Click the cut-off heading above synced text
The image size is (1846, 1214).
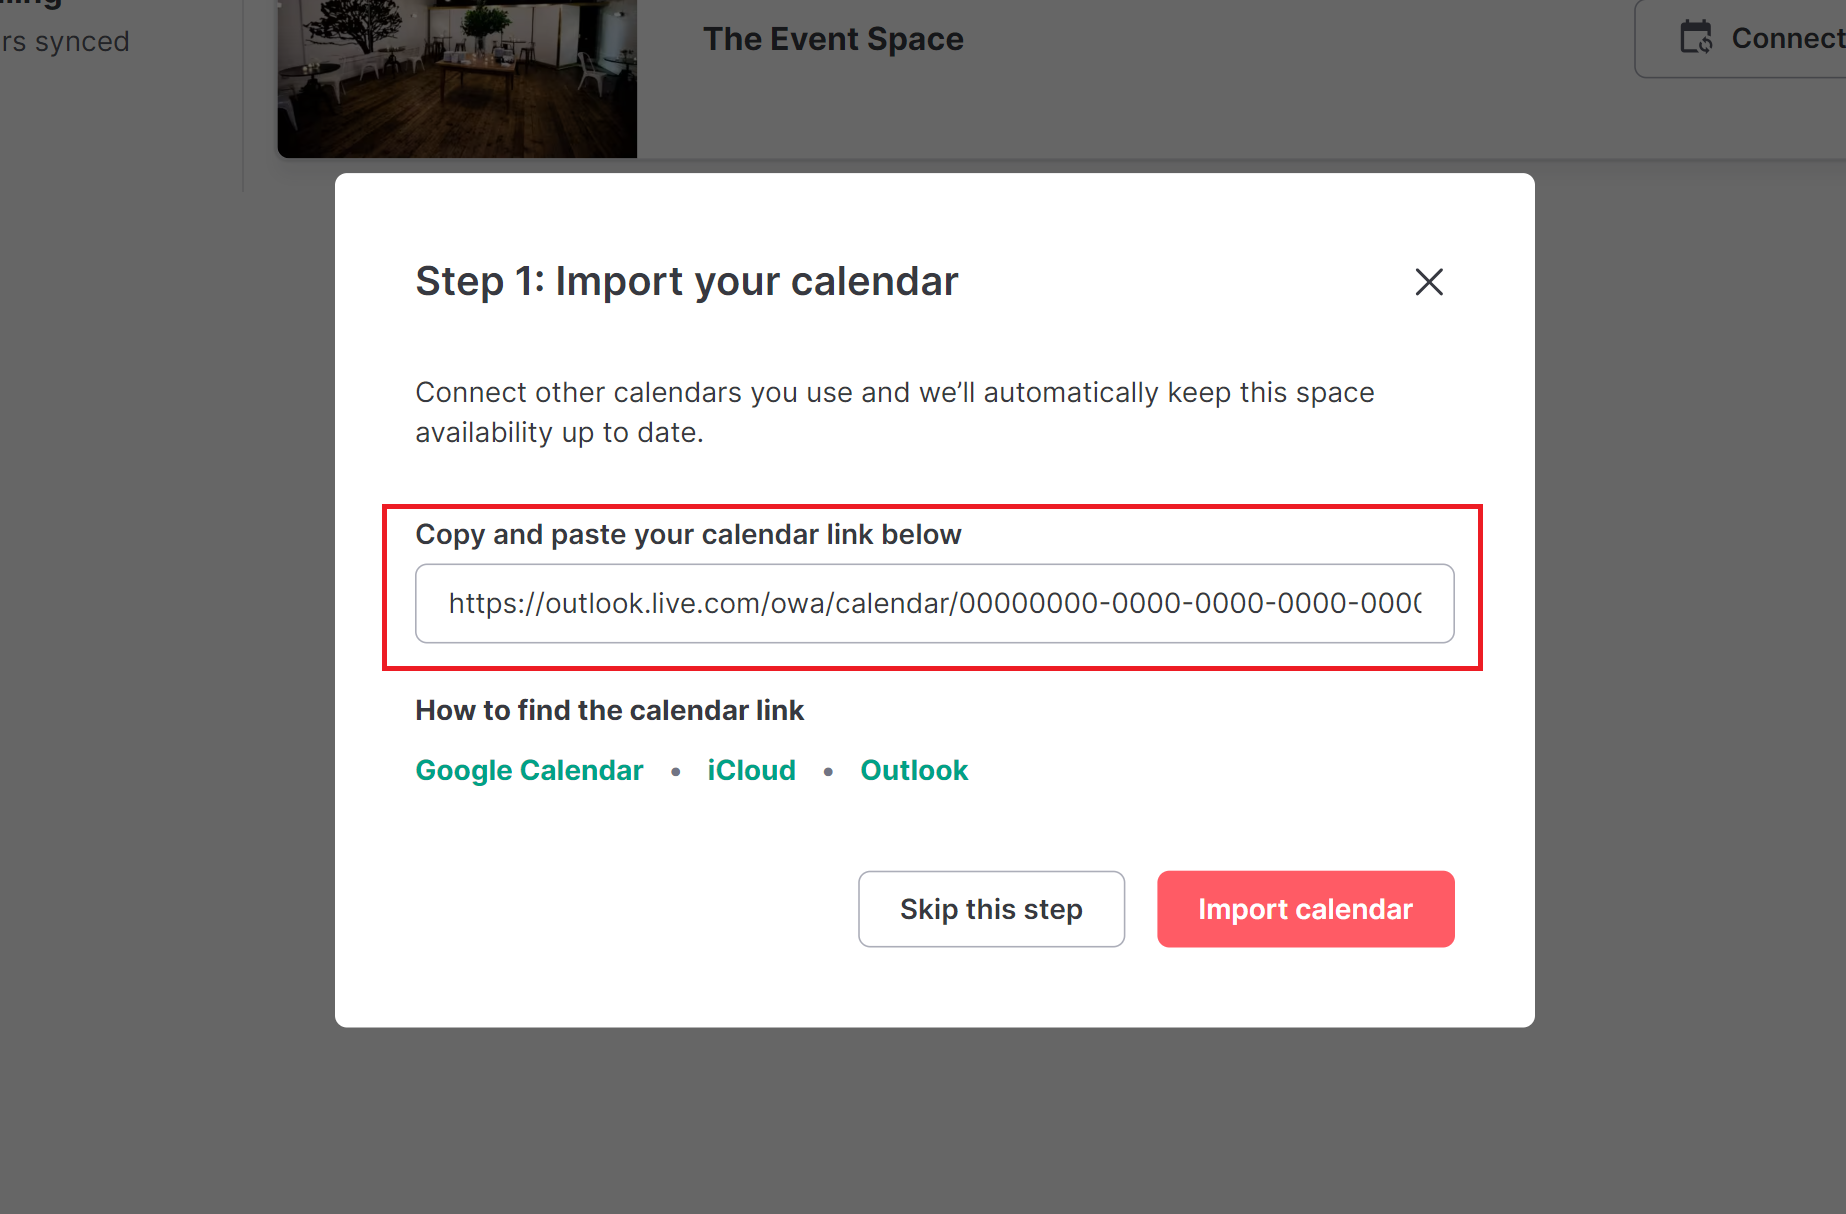pos(31,5)
